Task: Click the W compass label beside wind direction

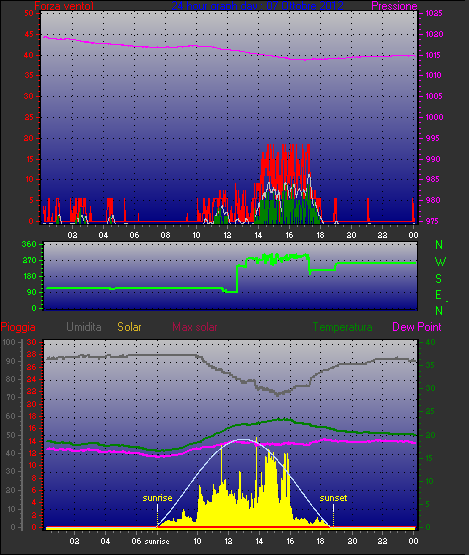Action: 440,262
